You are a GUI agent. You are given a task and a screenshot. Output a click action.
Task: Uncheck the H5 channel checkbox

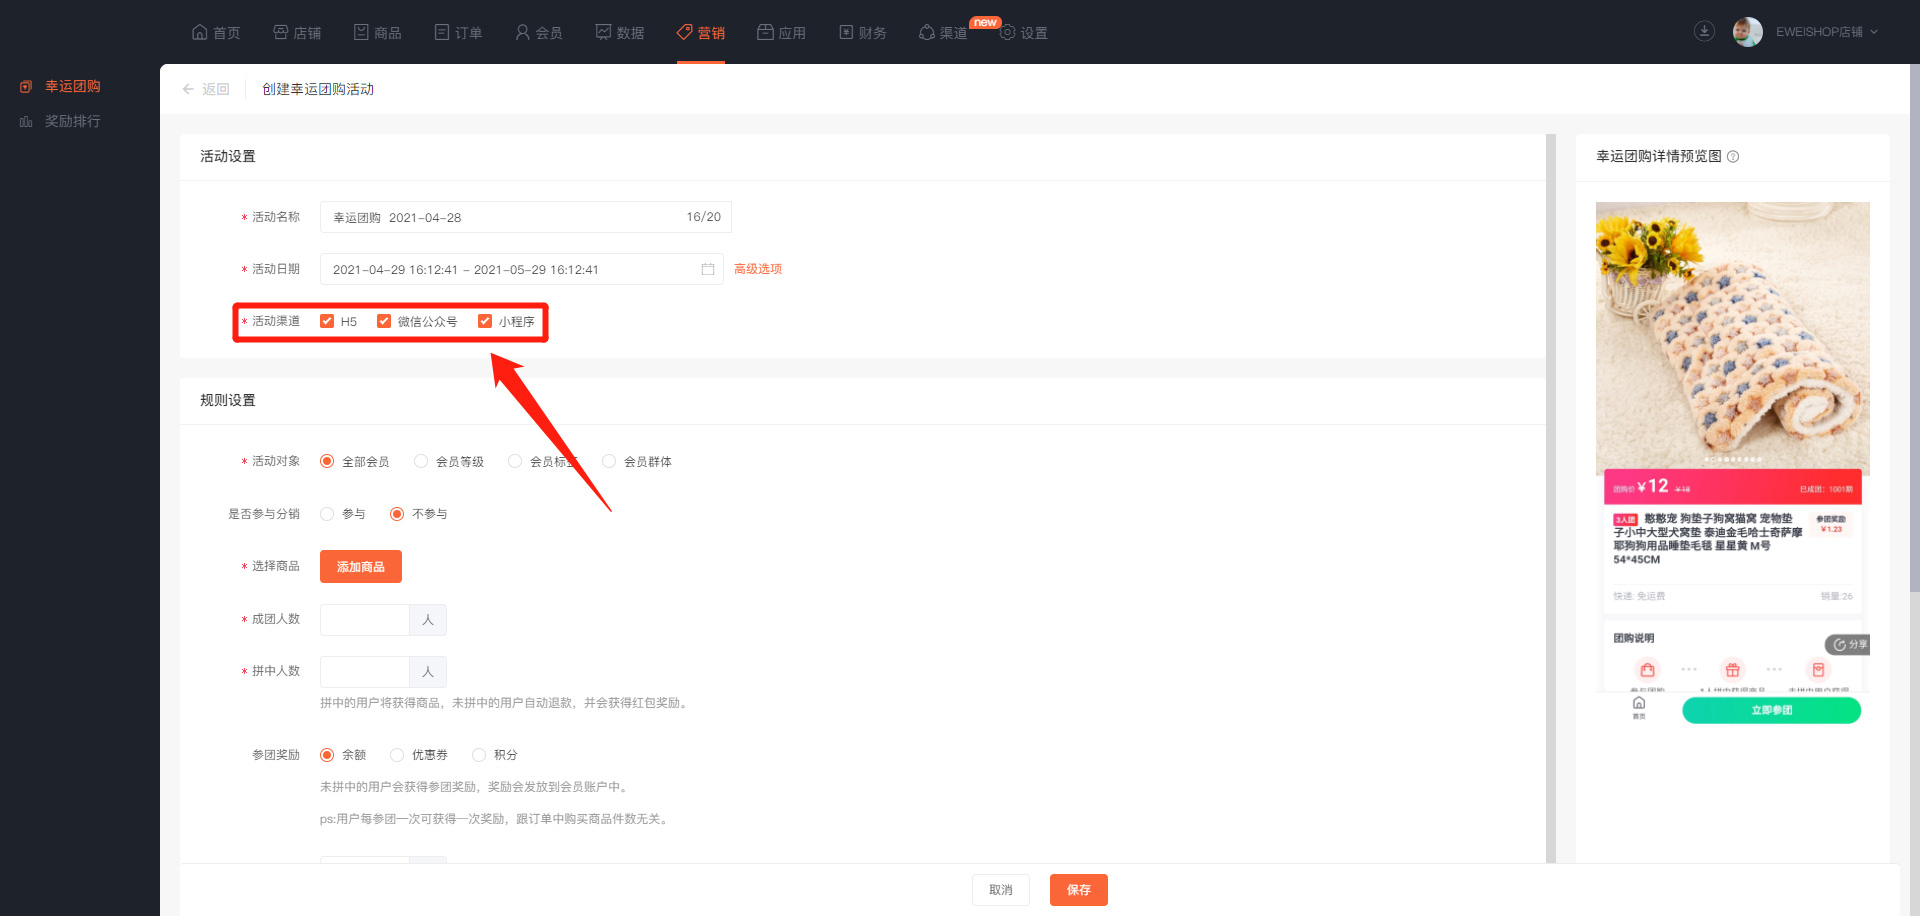click(x=327, y=321)
